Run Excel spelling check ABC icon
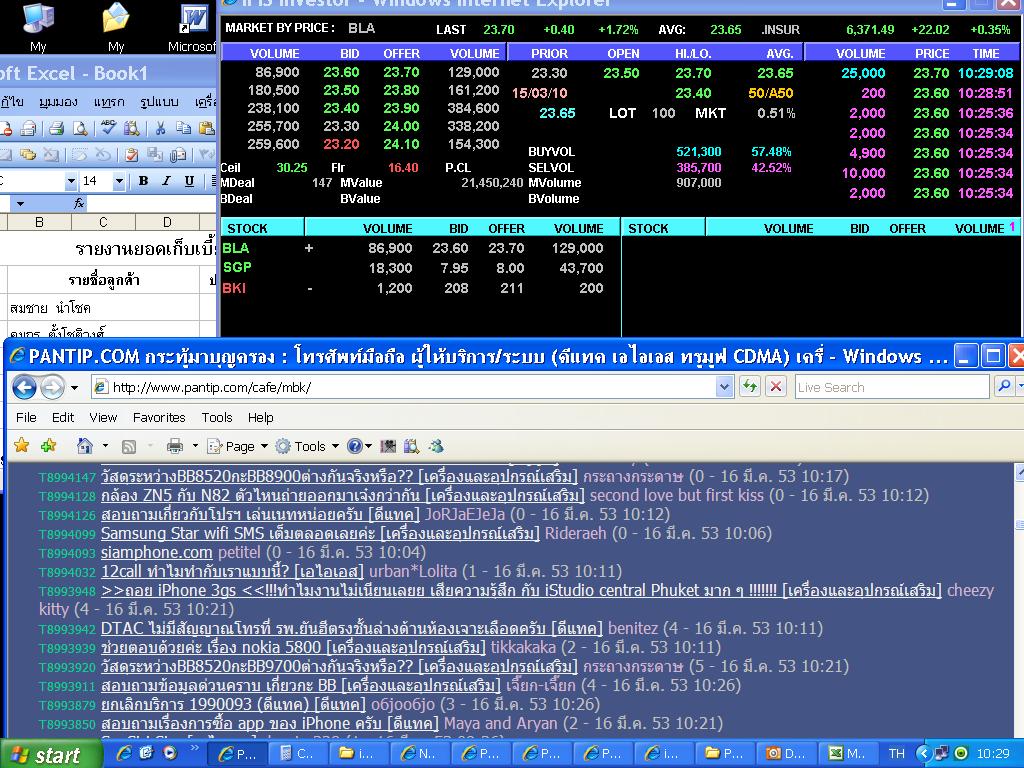This screenshot has width=1024, height=768. [x=108, y=128]
